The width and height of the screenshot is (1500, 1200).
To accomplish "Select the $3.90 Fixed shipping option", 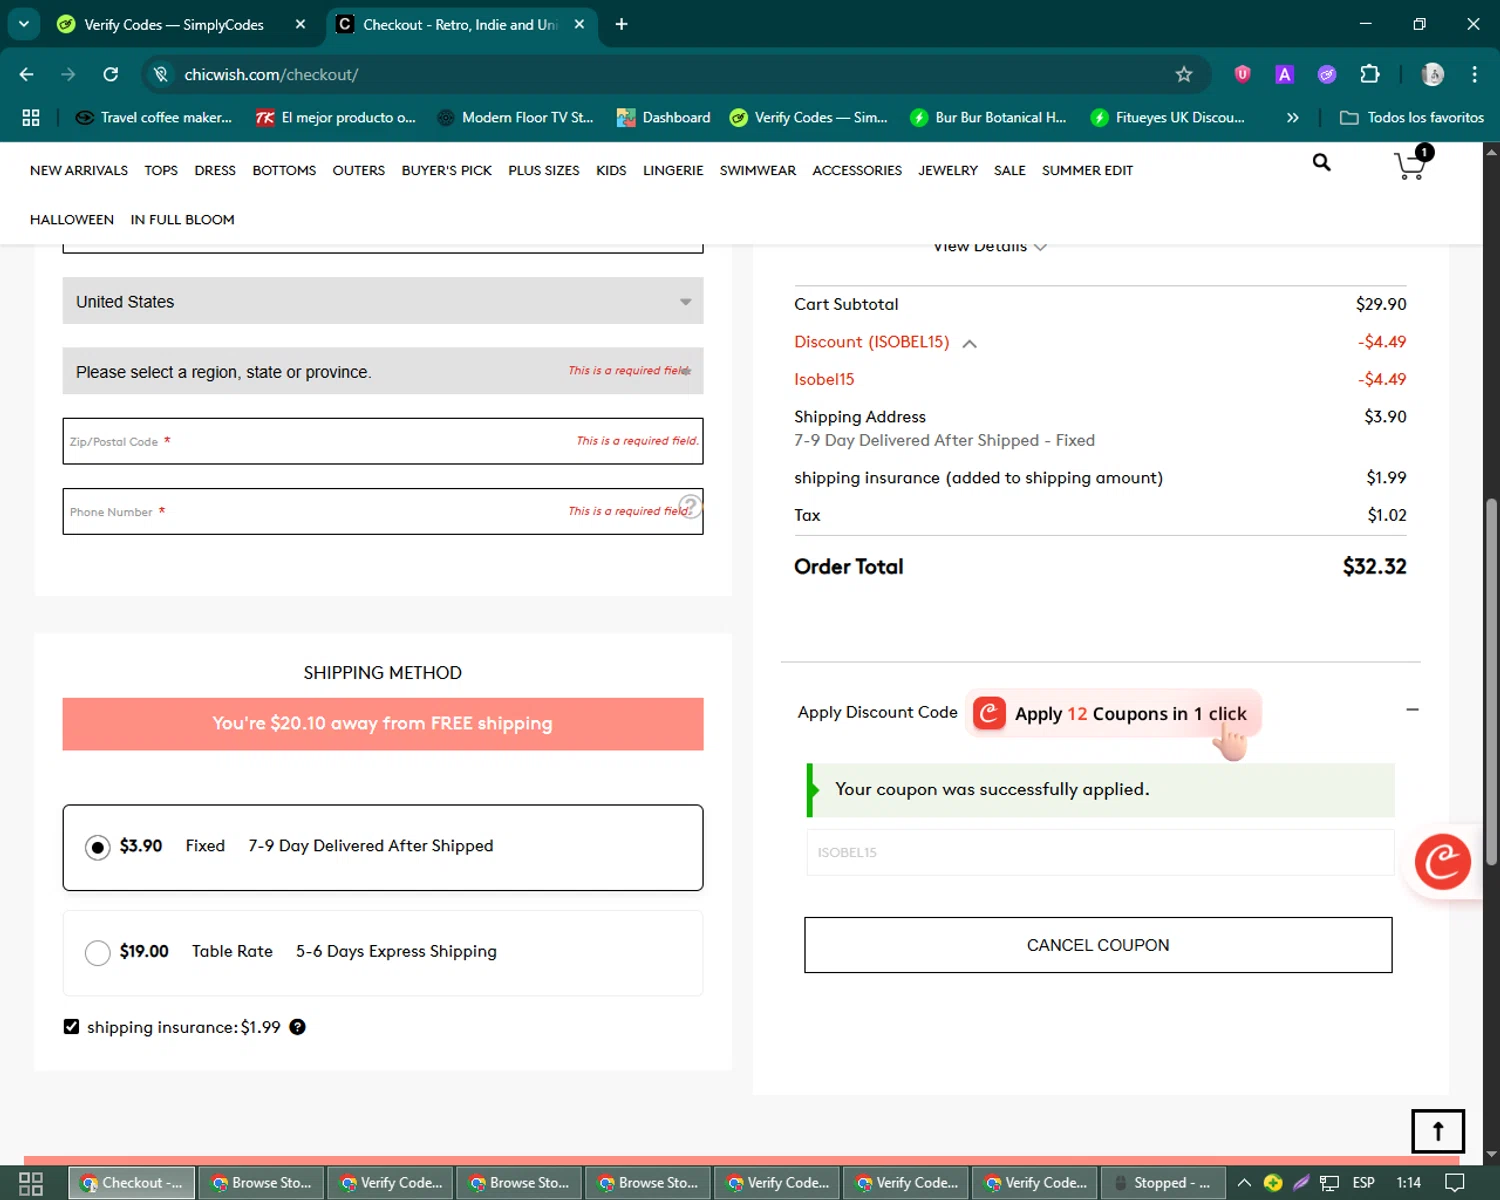I will [97, 848].
